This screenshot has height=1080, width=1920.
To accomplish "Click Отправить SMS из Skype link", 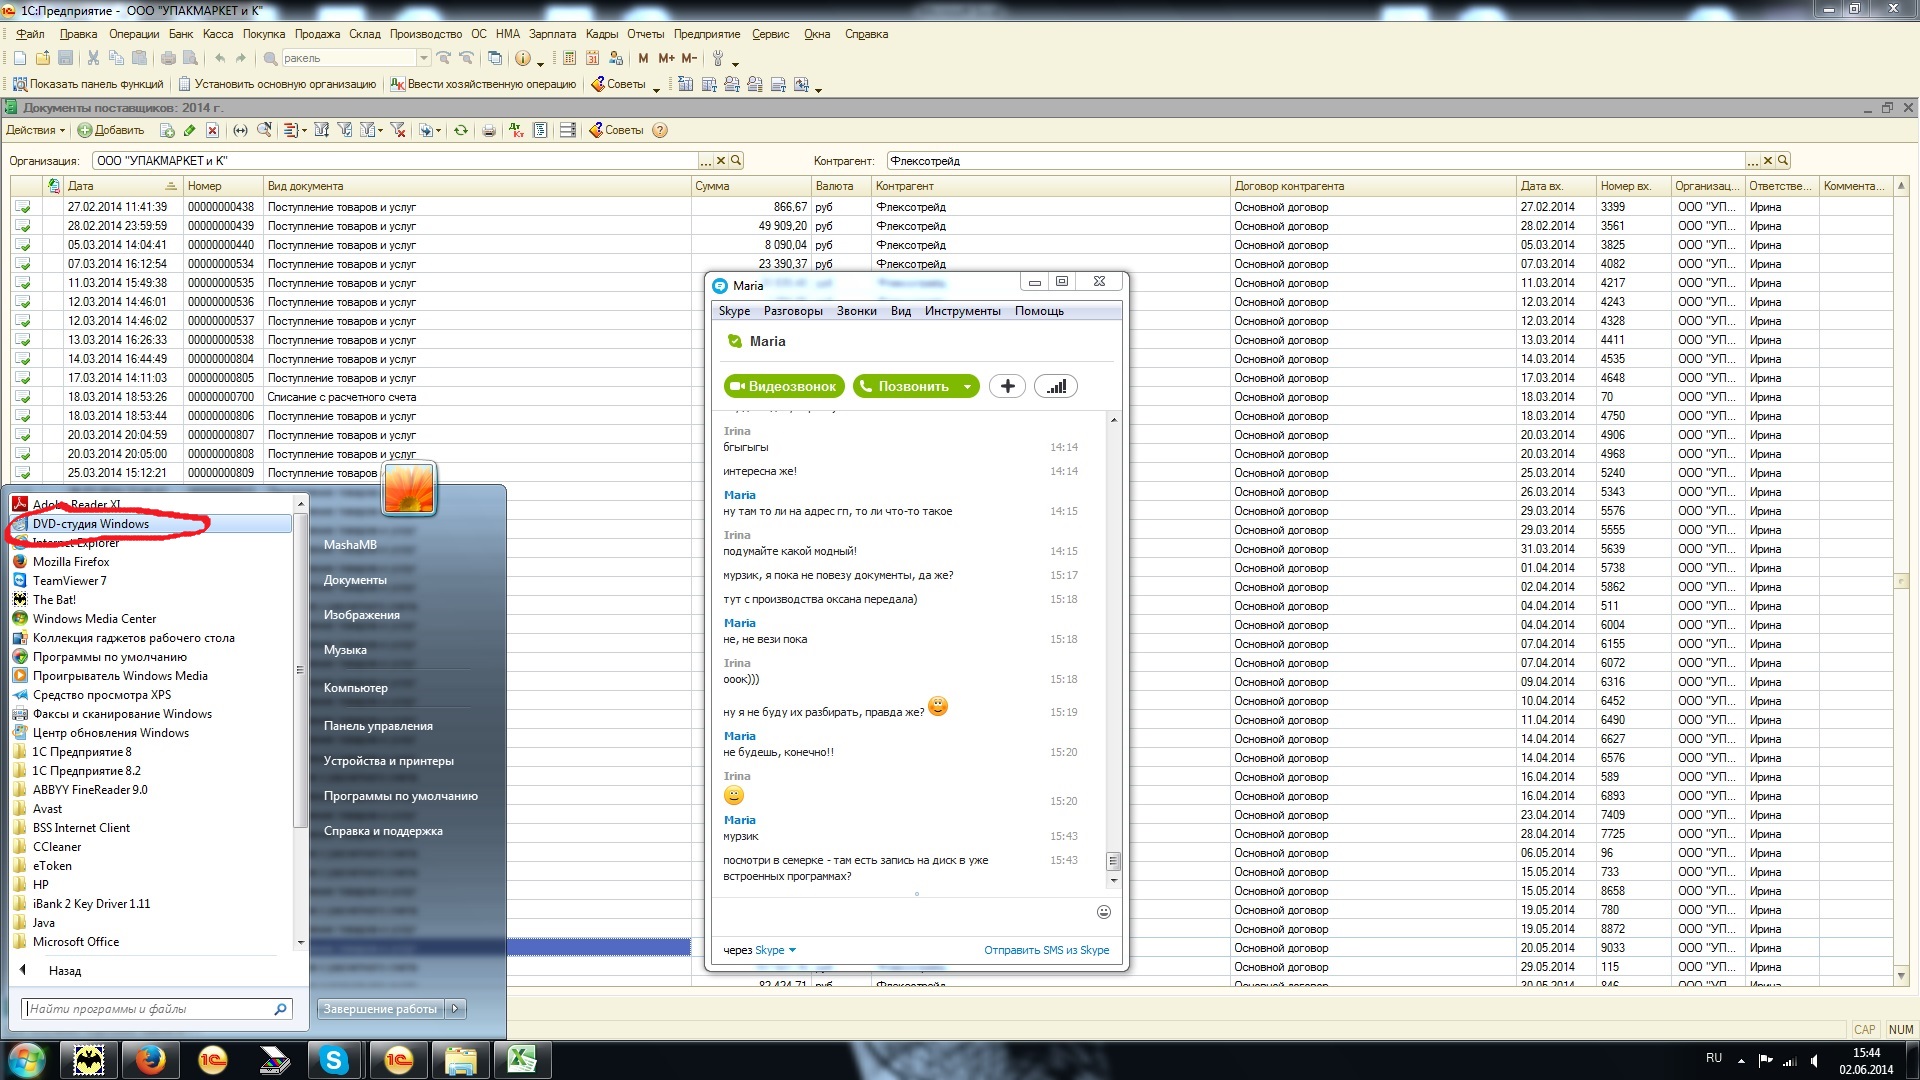I will (1046, 950).
